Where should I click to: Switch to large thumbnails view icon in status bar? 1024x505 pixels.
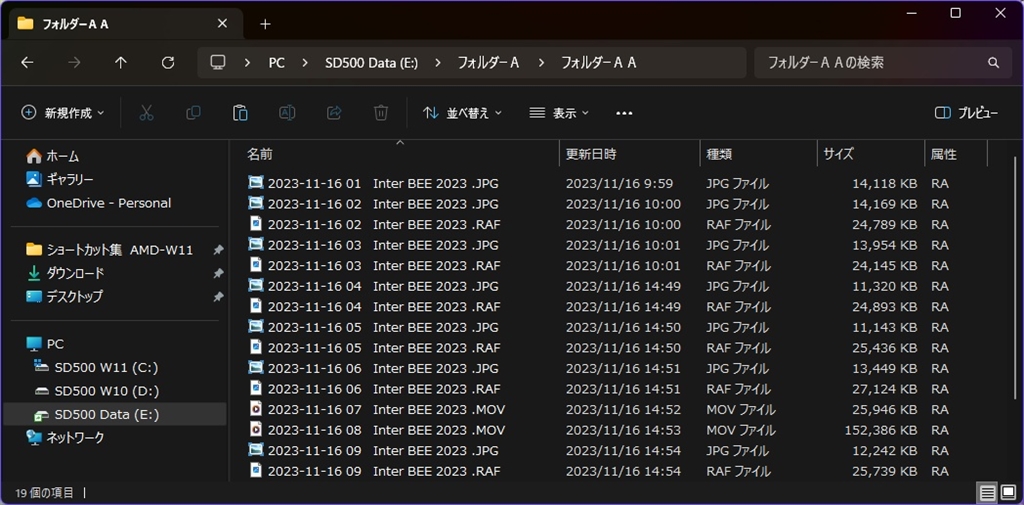coord(1008,493)
